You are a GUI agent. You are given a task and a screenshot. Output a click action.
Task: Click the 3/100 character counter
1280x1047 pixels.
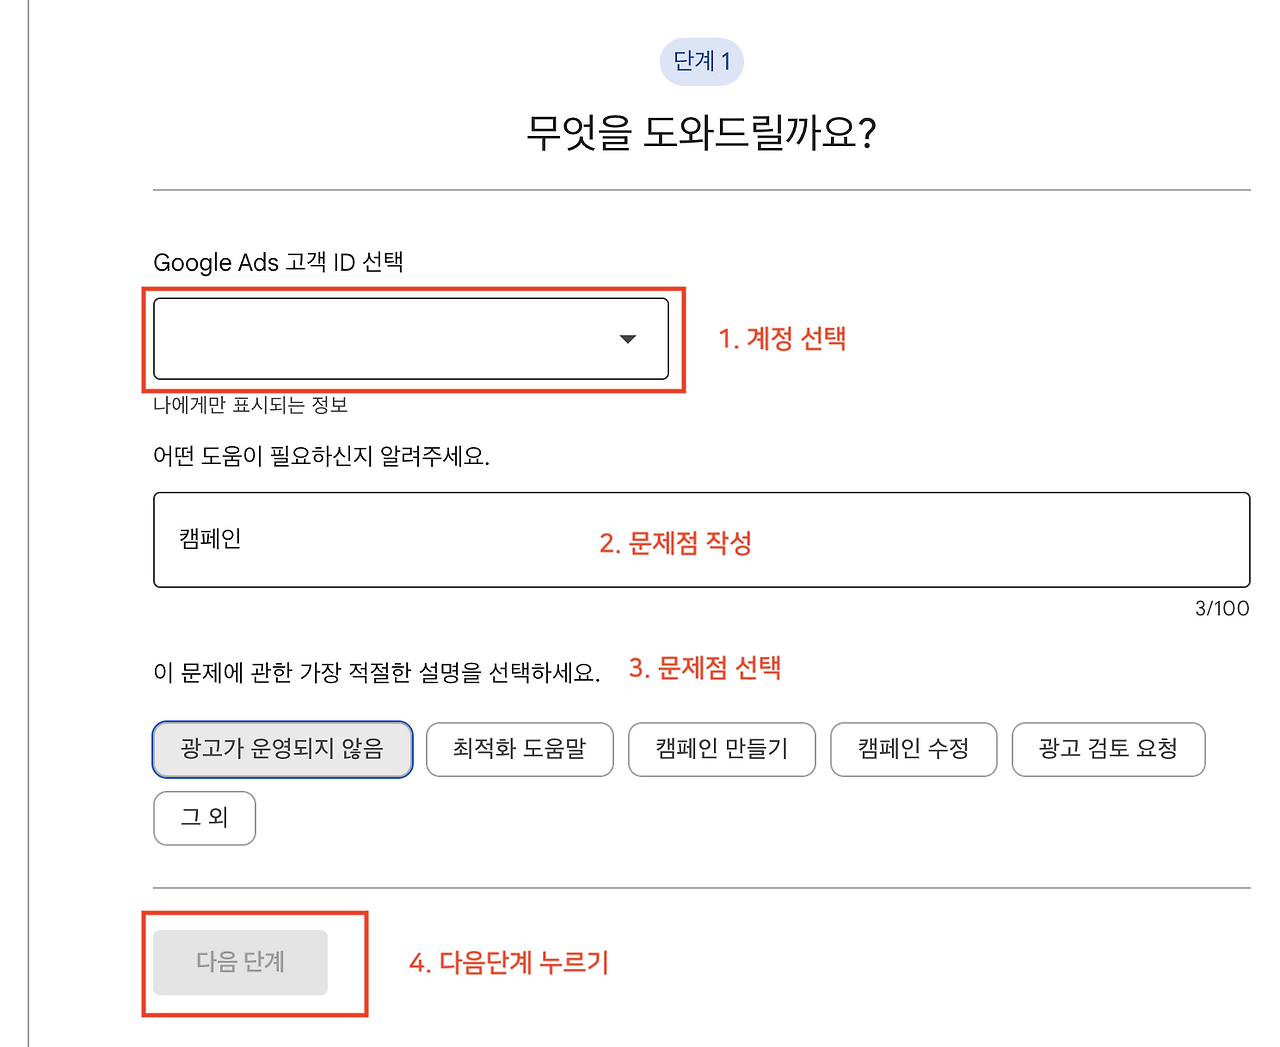click(1221, 608)
